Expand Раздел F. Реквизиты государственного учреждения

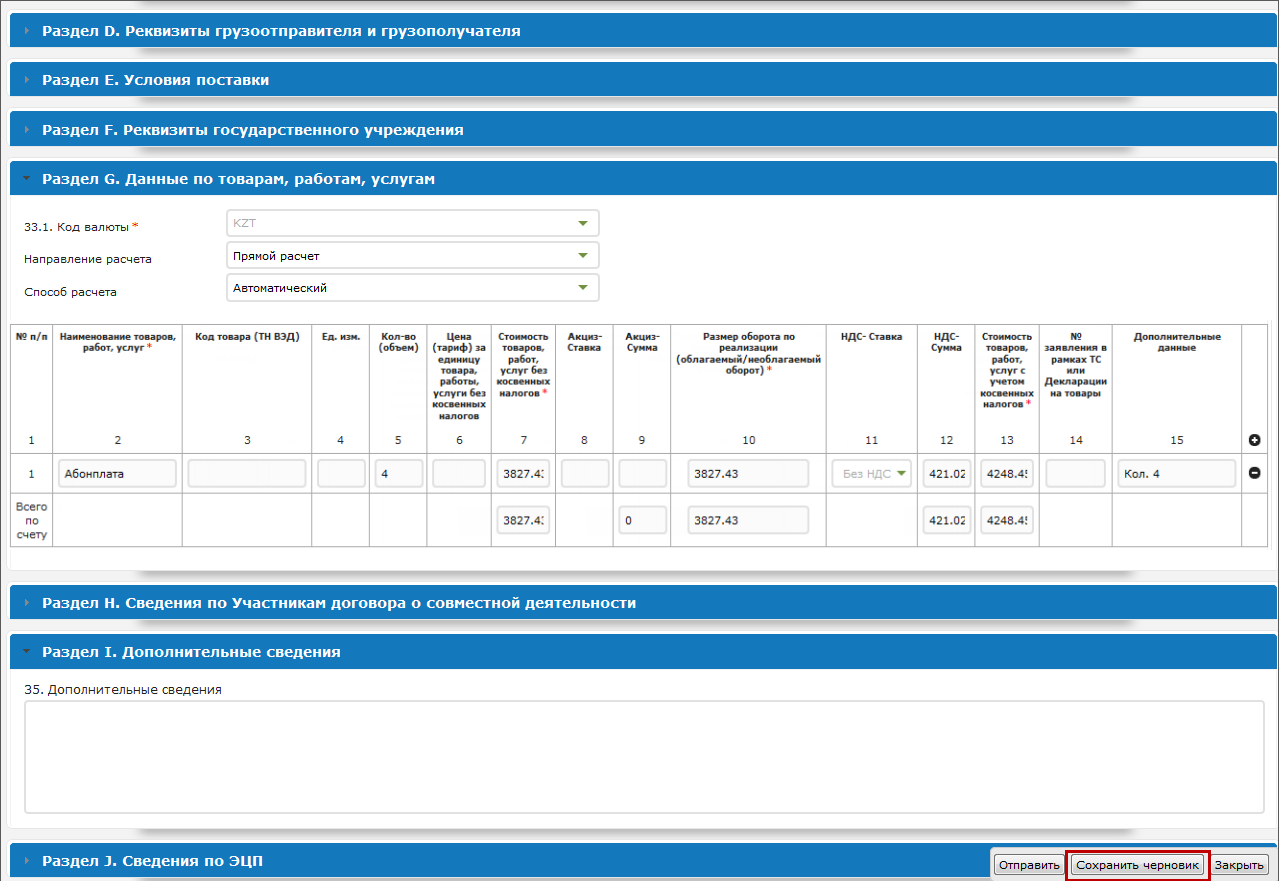[x=643, y=130]
